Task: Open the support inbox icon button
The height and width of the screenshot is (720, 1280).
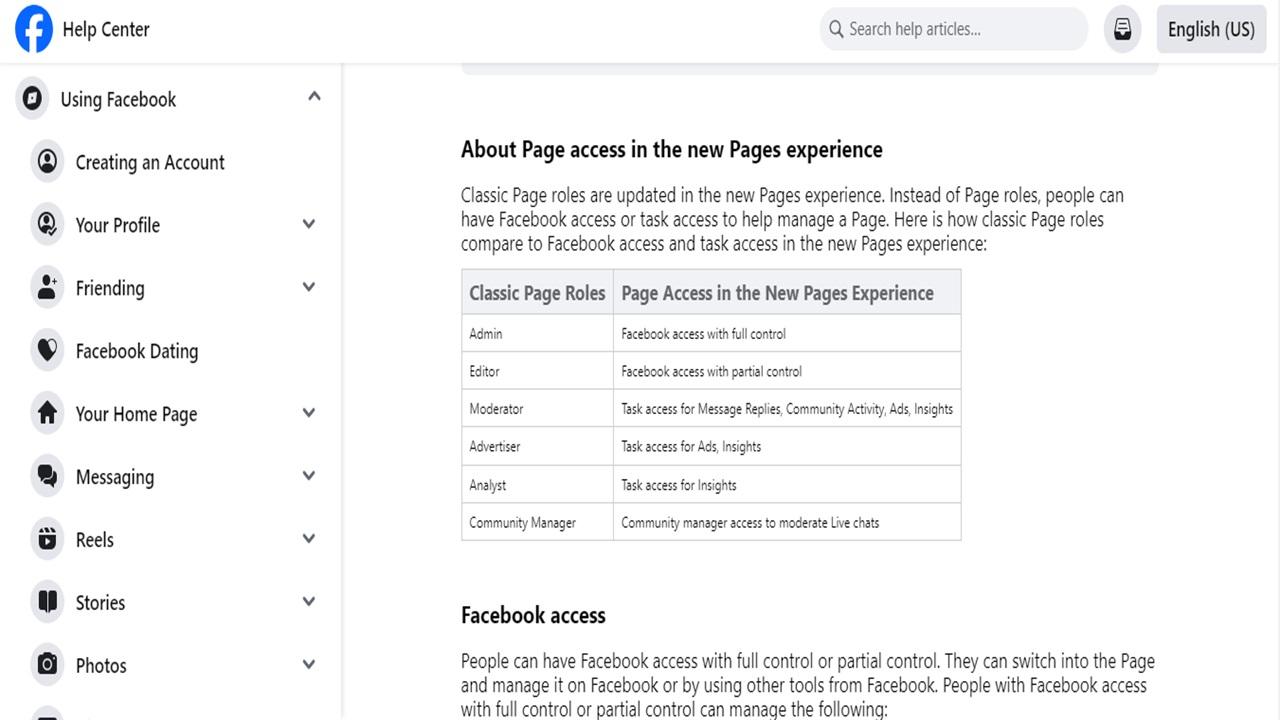Action: click(x=1123, y=29)
